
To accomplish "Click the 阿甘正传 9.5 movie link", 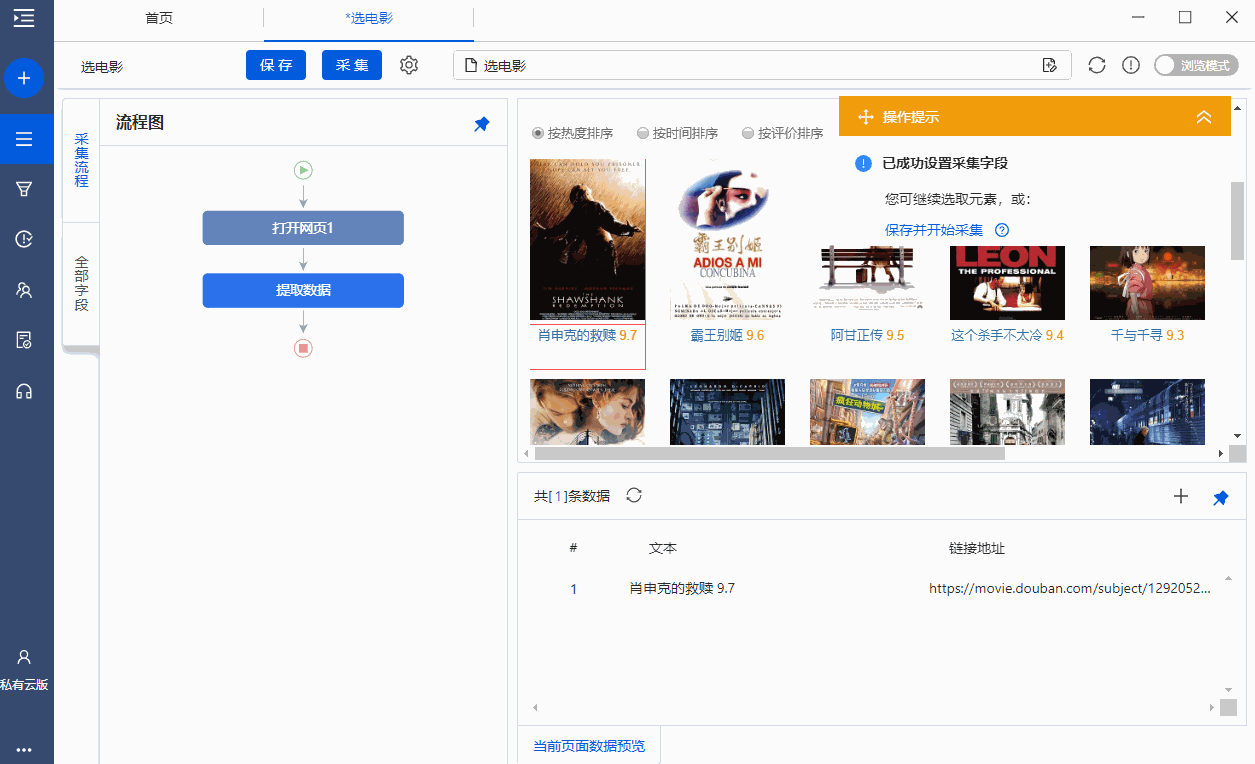I will 867,335.
